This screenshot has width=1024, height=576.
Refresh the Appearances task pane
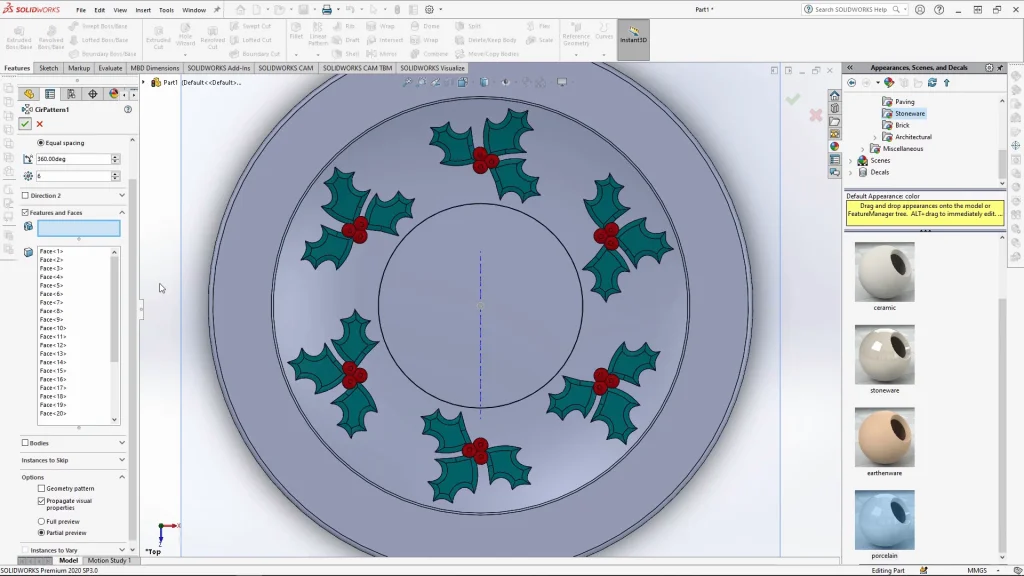click(932, 83)
